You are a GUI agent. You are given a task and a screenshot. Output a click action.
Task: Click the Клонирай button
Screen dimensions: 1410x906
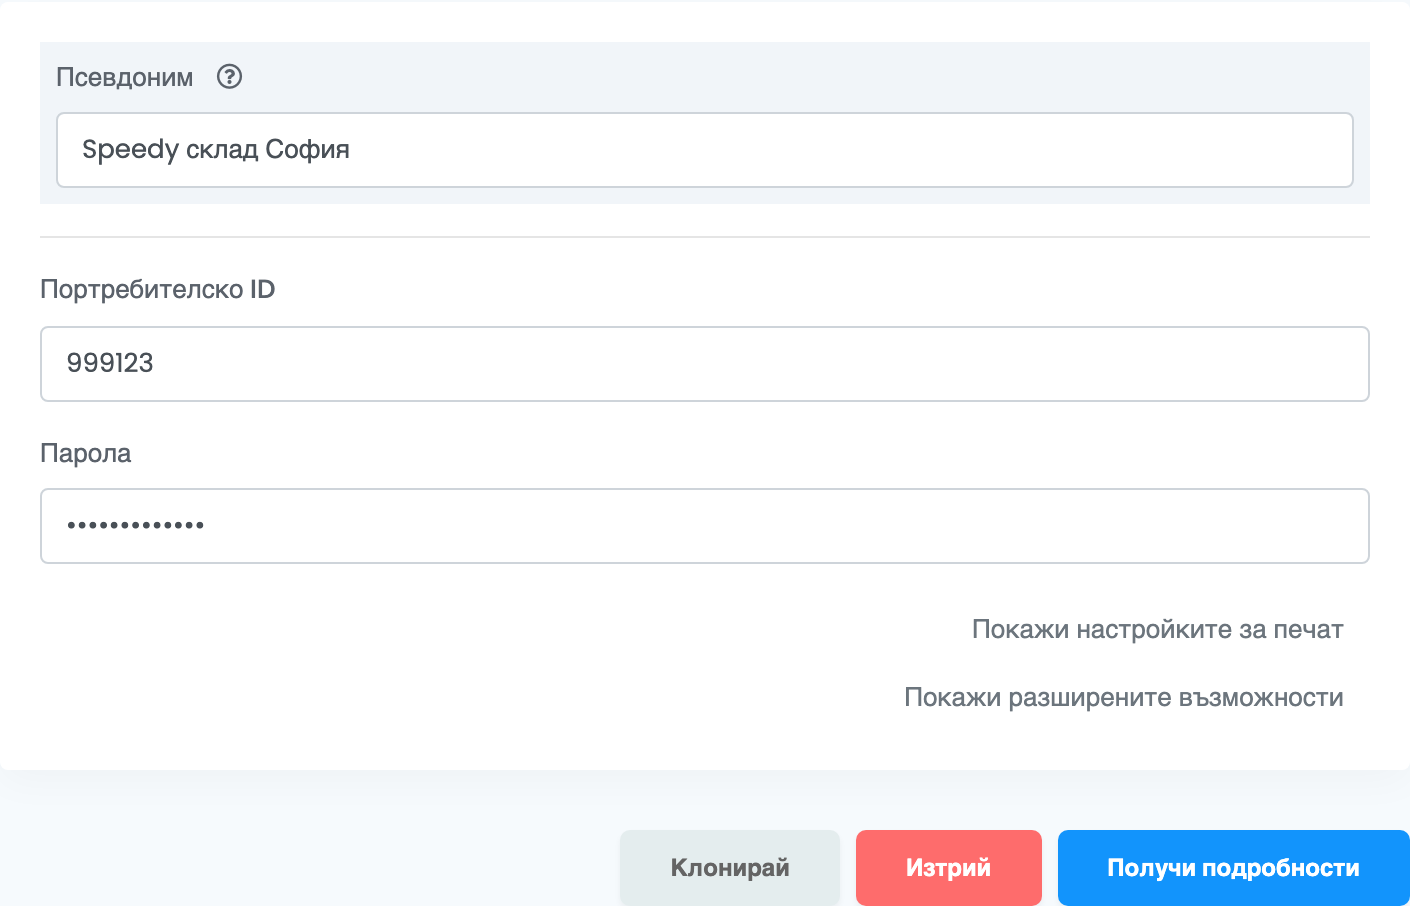730,868
